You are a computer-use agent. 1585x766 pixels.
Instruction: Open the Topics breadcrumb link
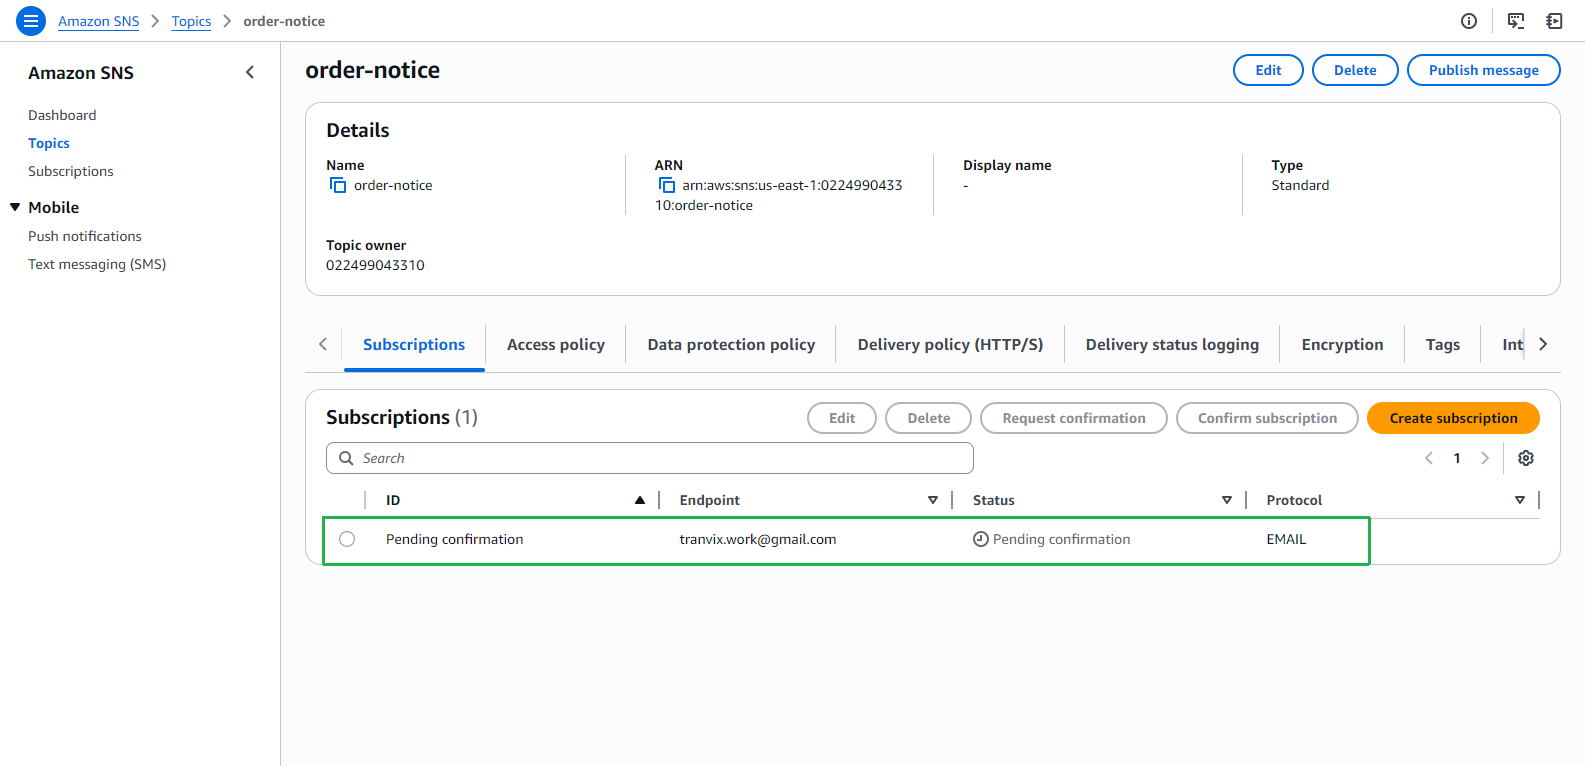tap(191, 21)
